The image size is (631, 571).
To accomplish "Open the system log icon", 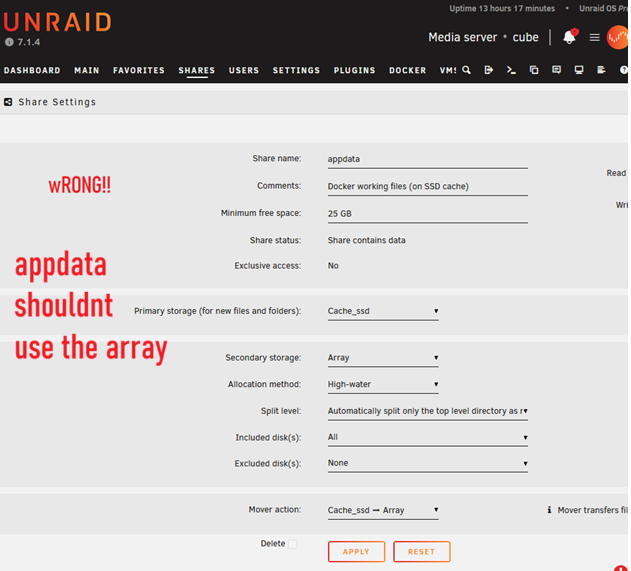I will (601, 70).
